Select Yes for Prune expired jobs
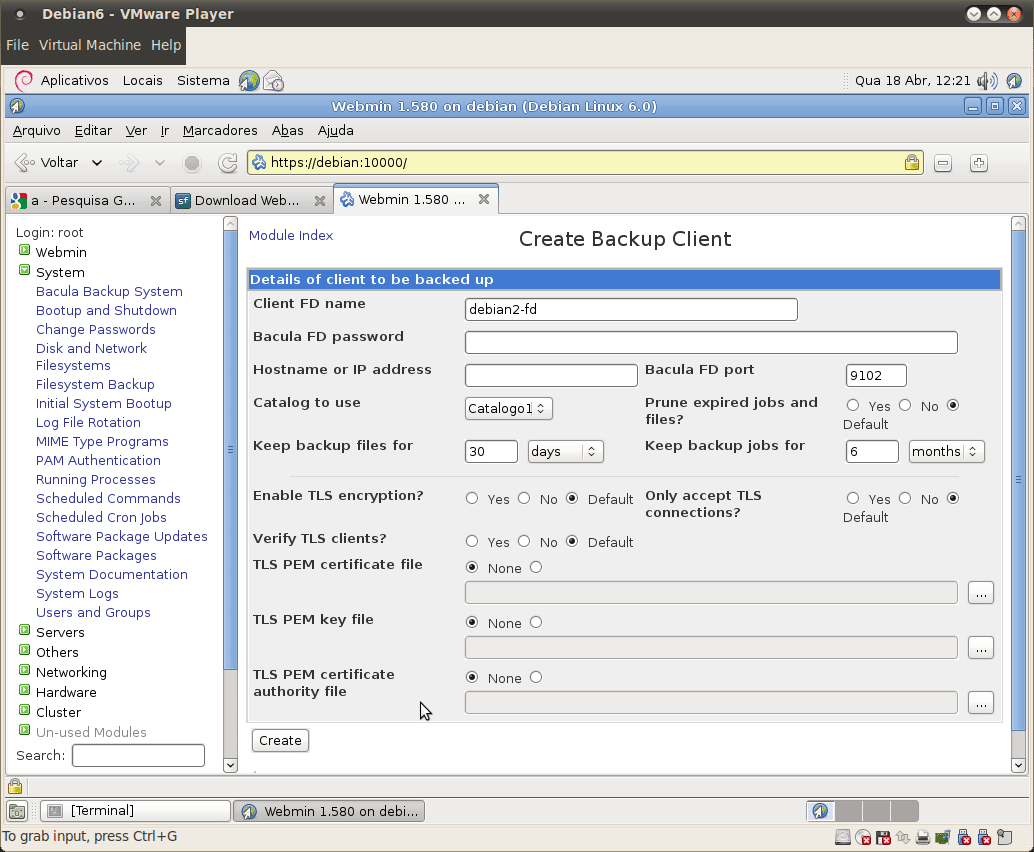 pos(853,406)
